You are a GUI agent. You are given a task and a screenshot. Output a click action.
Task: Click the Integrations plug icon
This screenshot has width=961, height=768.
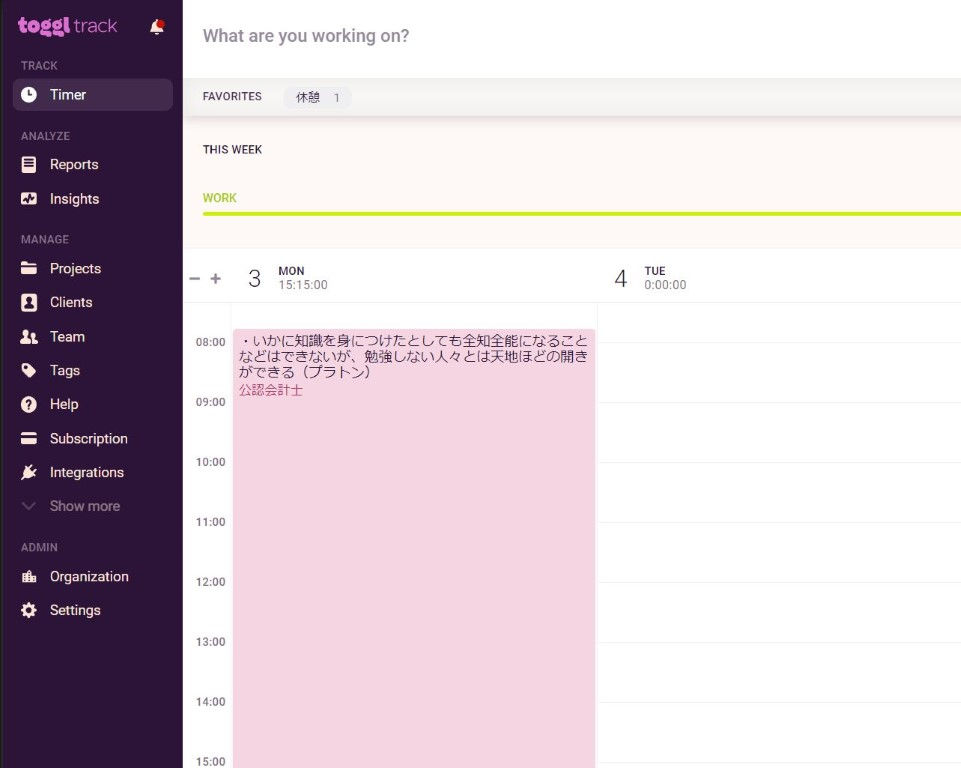(x=29, y=472)
